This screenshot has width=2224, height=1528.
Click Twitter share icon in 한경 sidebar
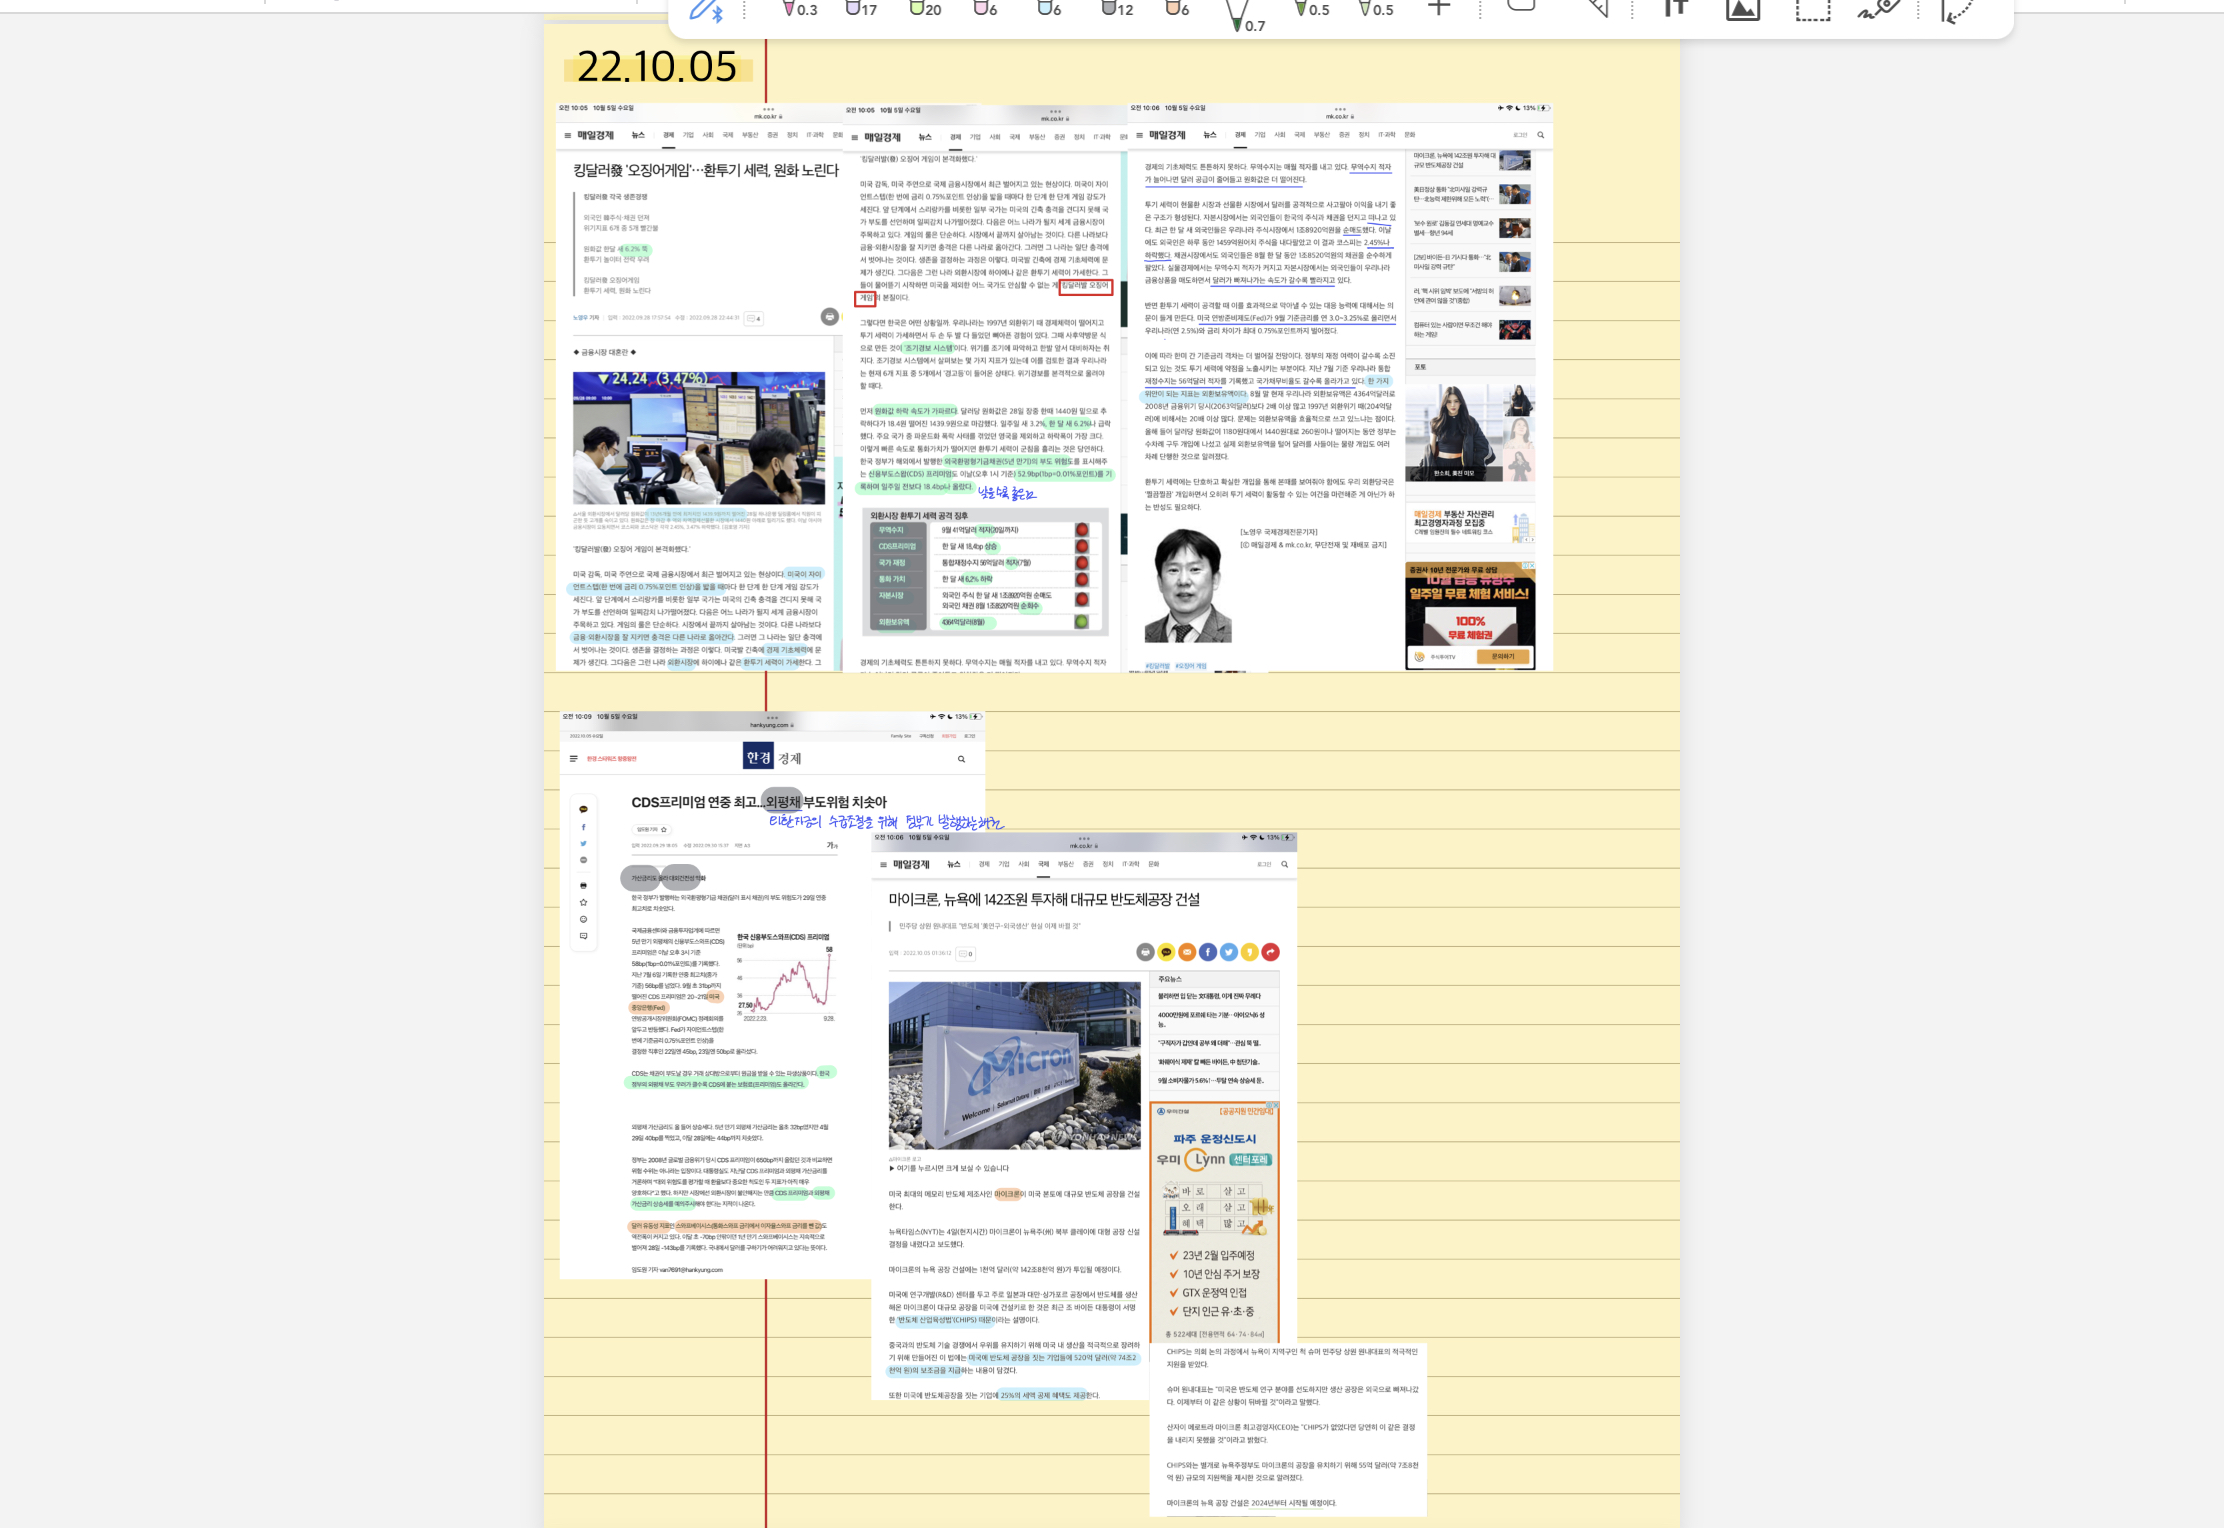(x=583, y=844)
